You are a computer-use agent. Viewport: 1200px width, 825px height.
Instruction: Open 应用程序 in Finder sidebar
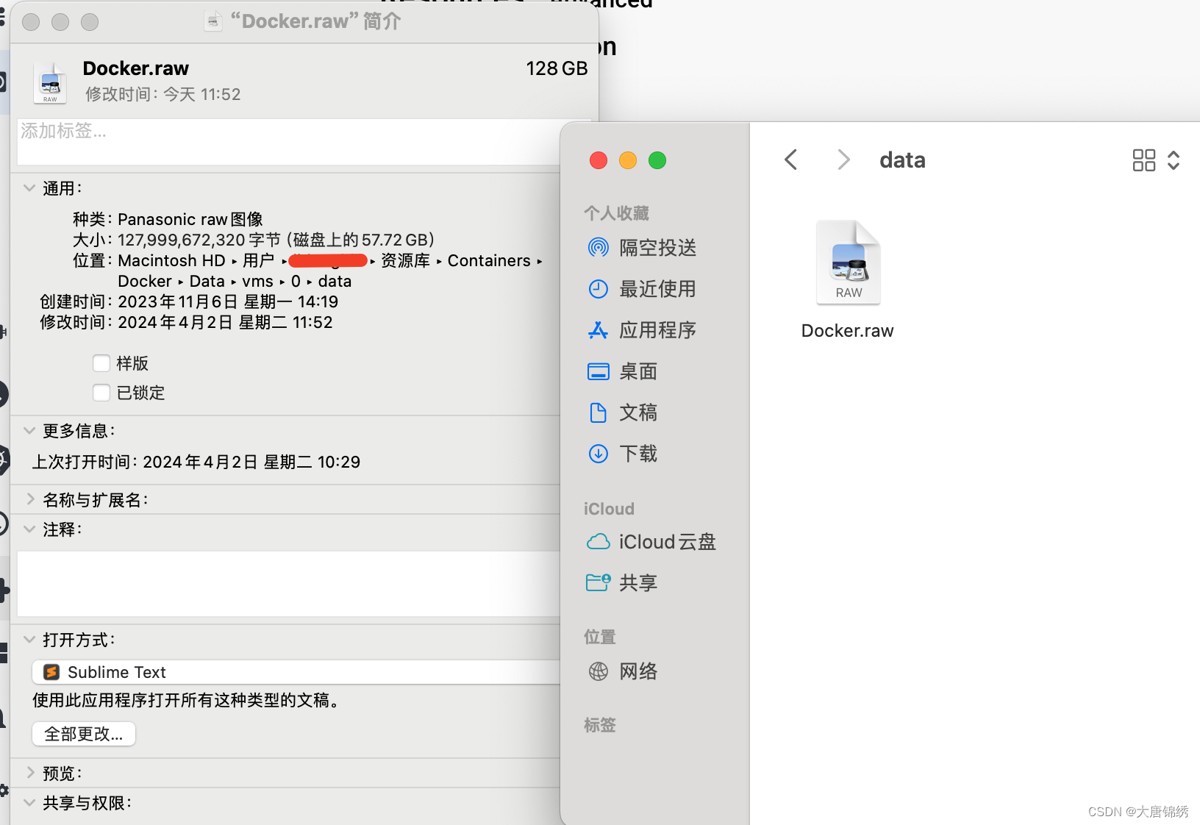point(658,330)
